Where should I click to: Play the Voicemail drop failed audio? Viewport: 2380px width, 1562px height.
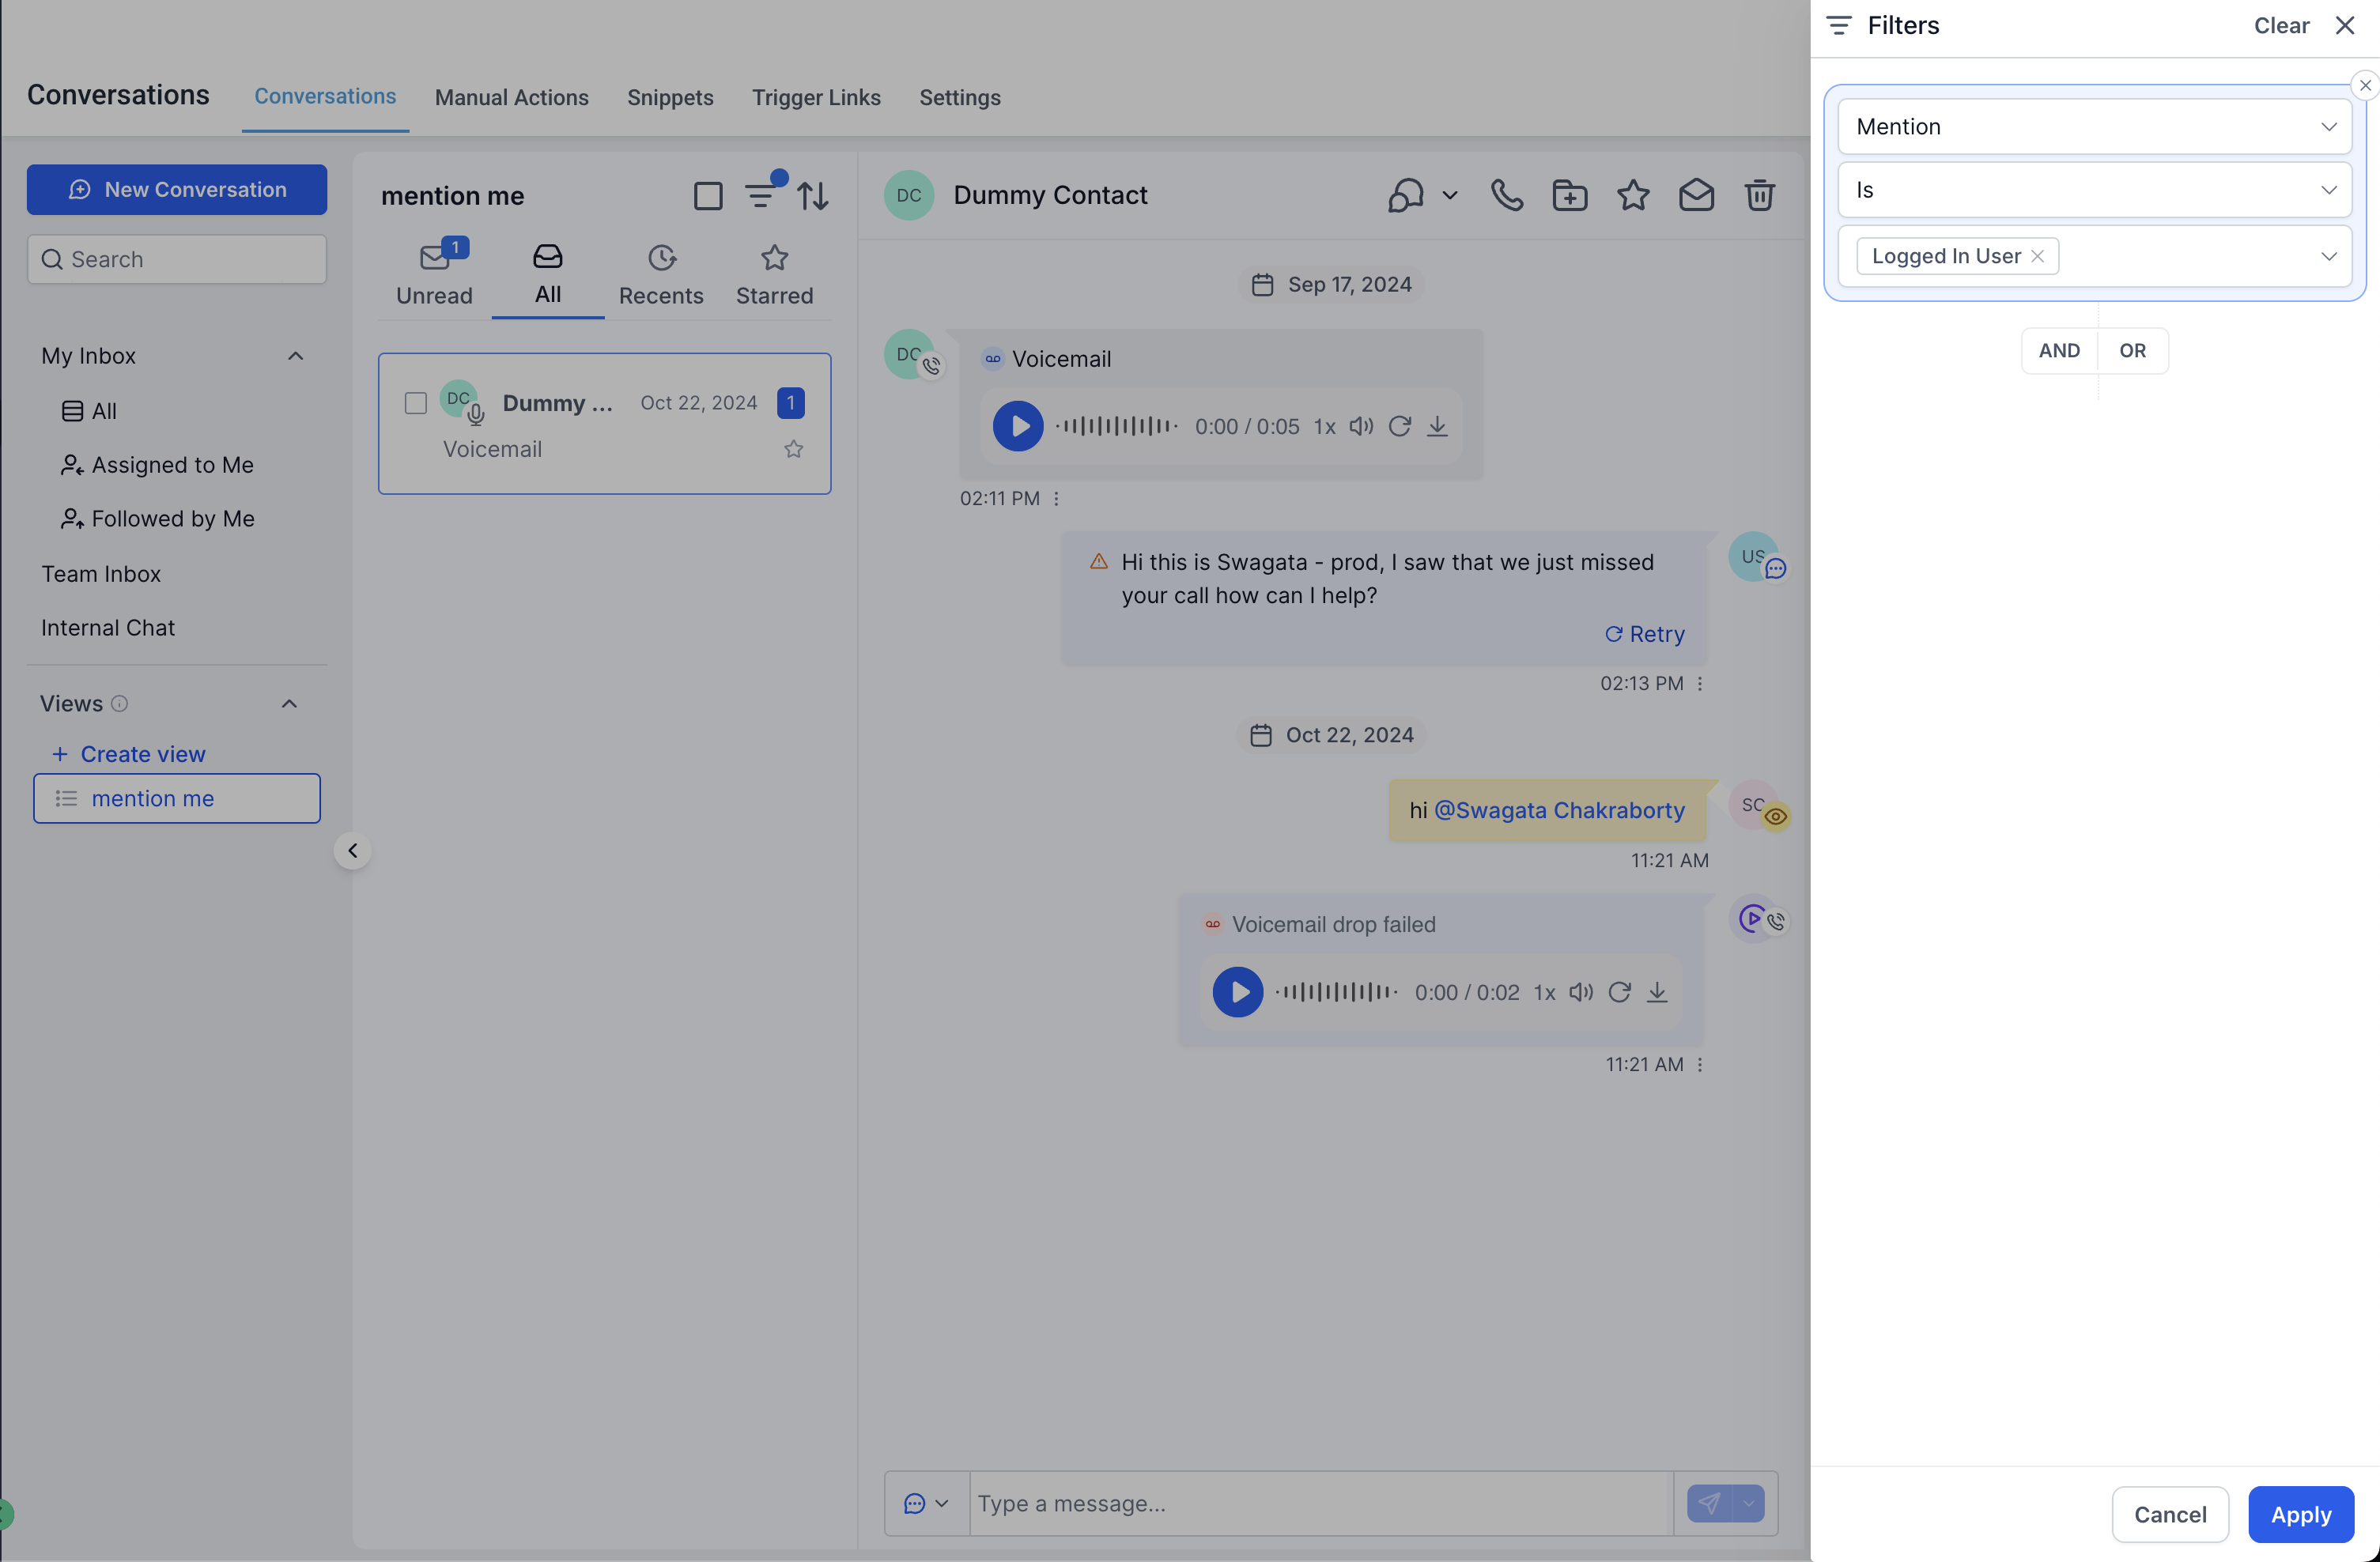tap(1237, 992)
